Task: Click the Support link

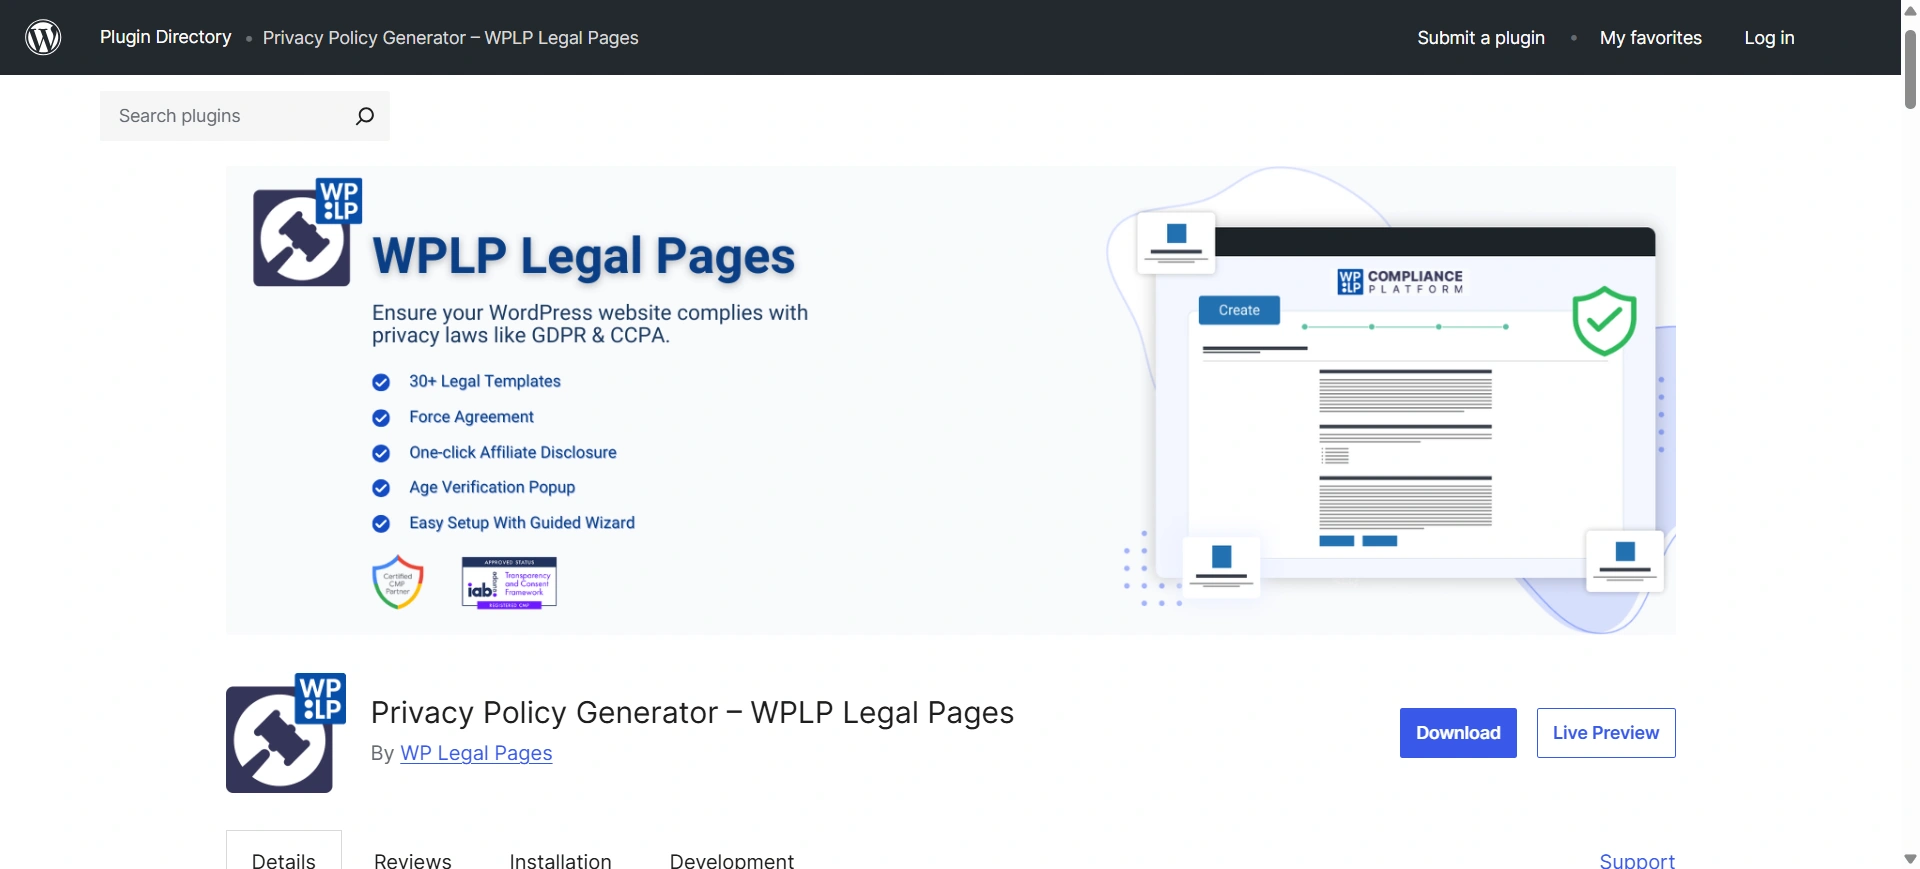Action: 1637,860
